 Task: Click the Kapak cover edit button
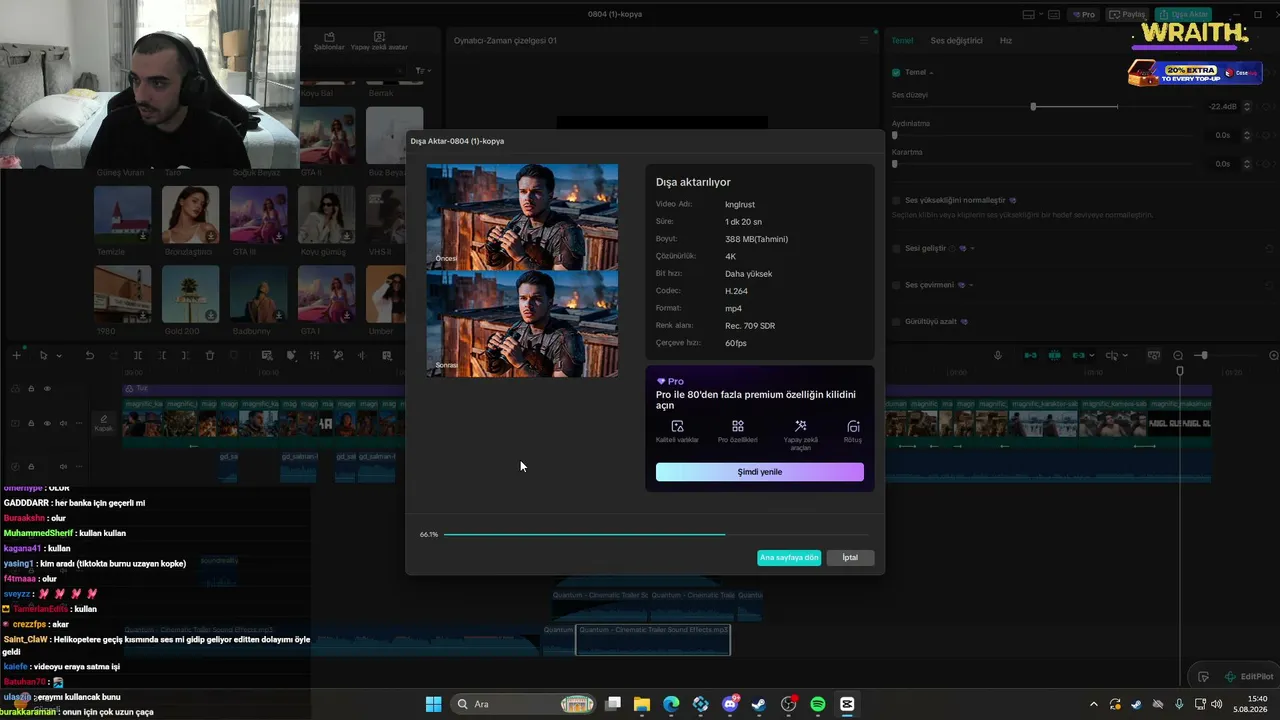(x=103, y=423)
